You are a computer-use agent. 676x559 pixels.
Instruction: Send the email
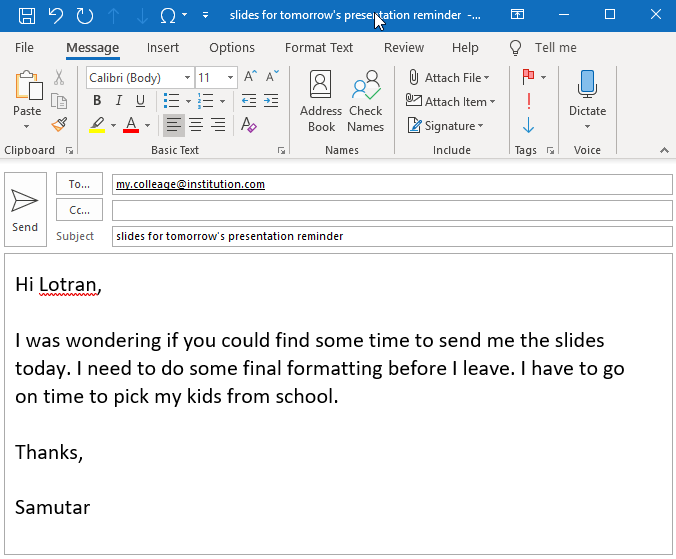pyautogui.click(x=25, y=209)
